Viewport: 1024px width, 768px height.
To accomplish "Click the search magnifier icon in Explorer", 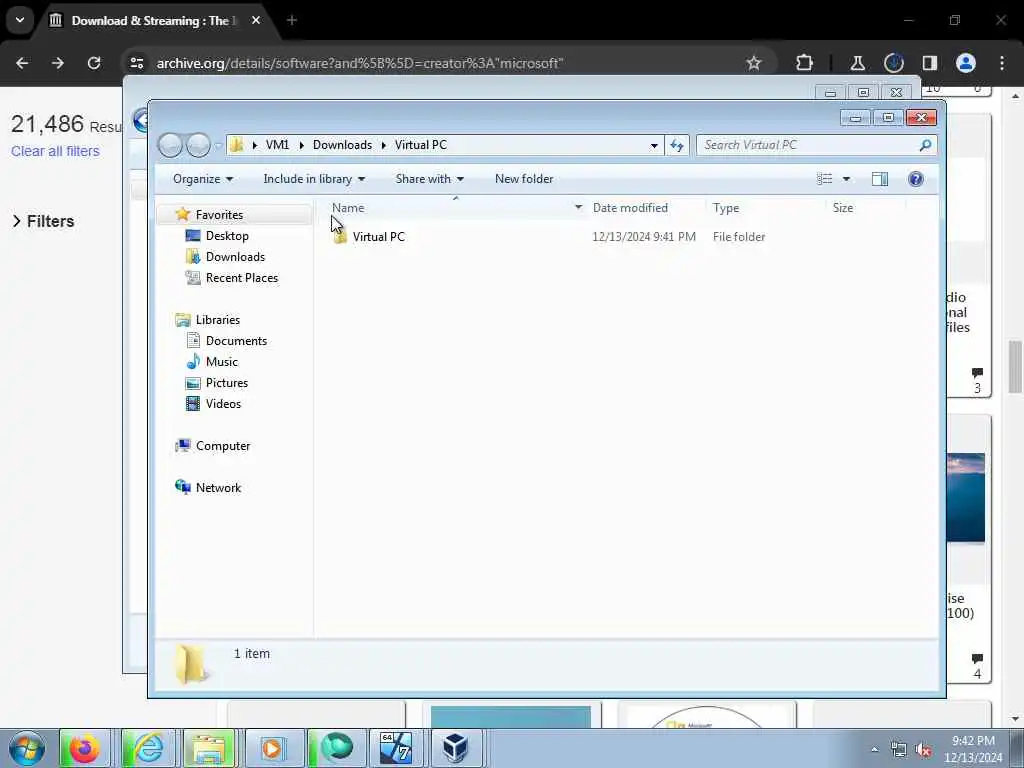I will [925, 145].
